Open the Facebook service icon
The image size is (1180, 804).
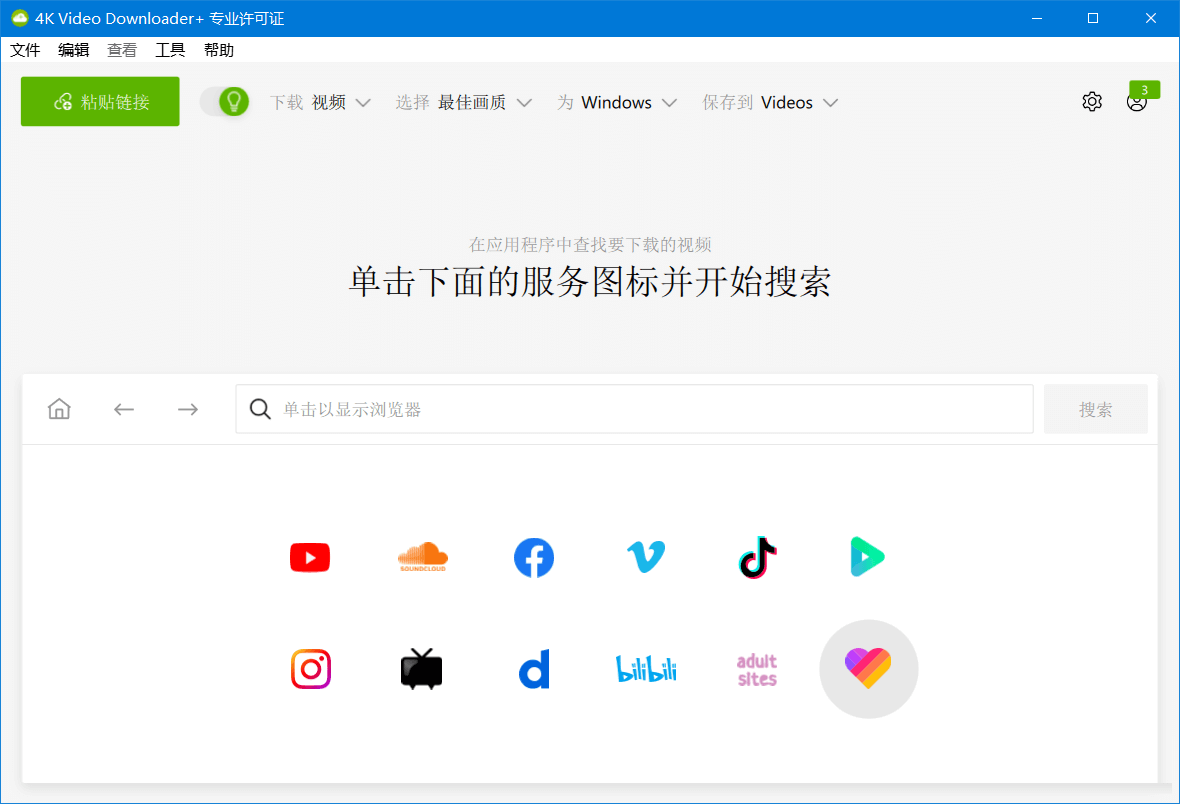coord(534,557)
